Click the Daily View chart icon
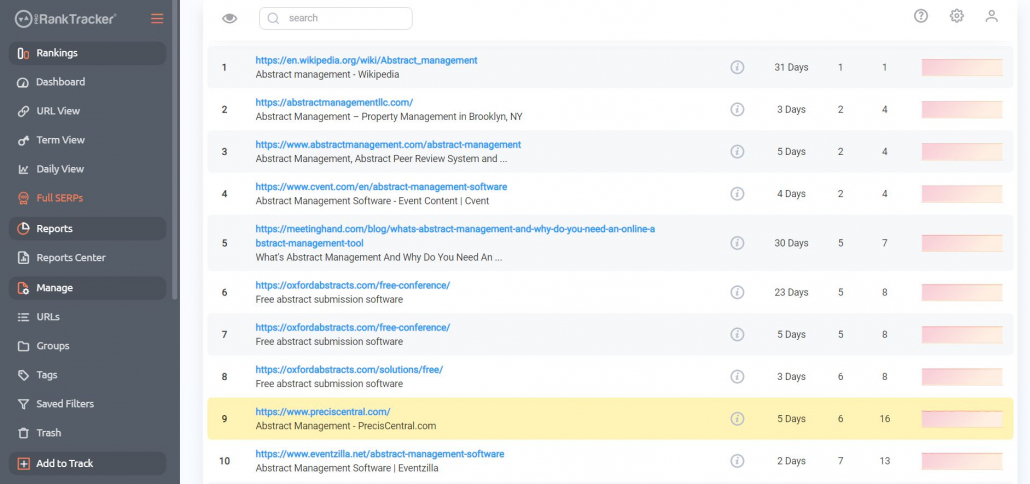This screenshot has width=1030, height=484. click(24, 169)
